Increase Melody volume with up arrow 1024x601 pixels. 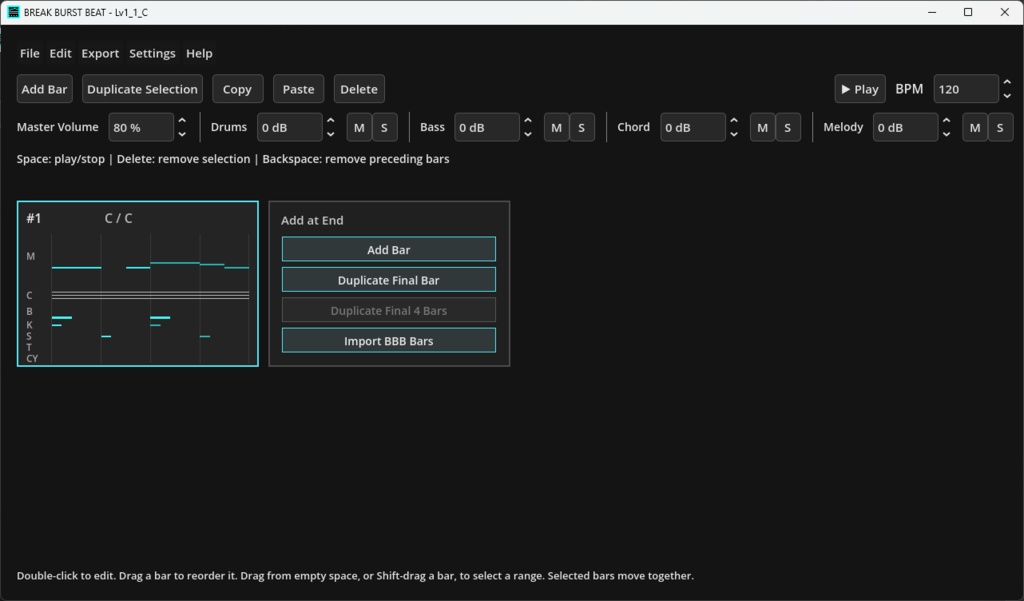click(946, 121)
